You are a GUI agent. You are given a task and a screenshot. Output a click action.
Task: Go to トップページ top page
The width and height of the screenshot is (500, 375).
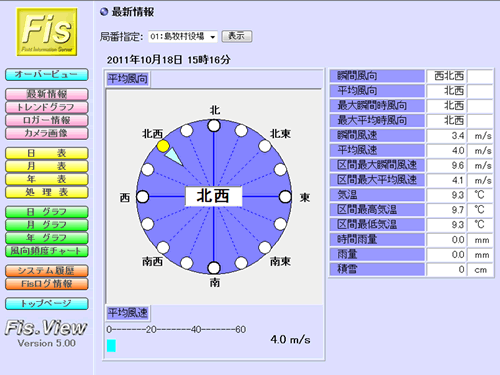(47, 303)
